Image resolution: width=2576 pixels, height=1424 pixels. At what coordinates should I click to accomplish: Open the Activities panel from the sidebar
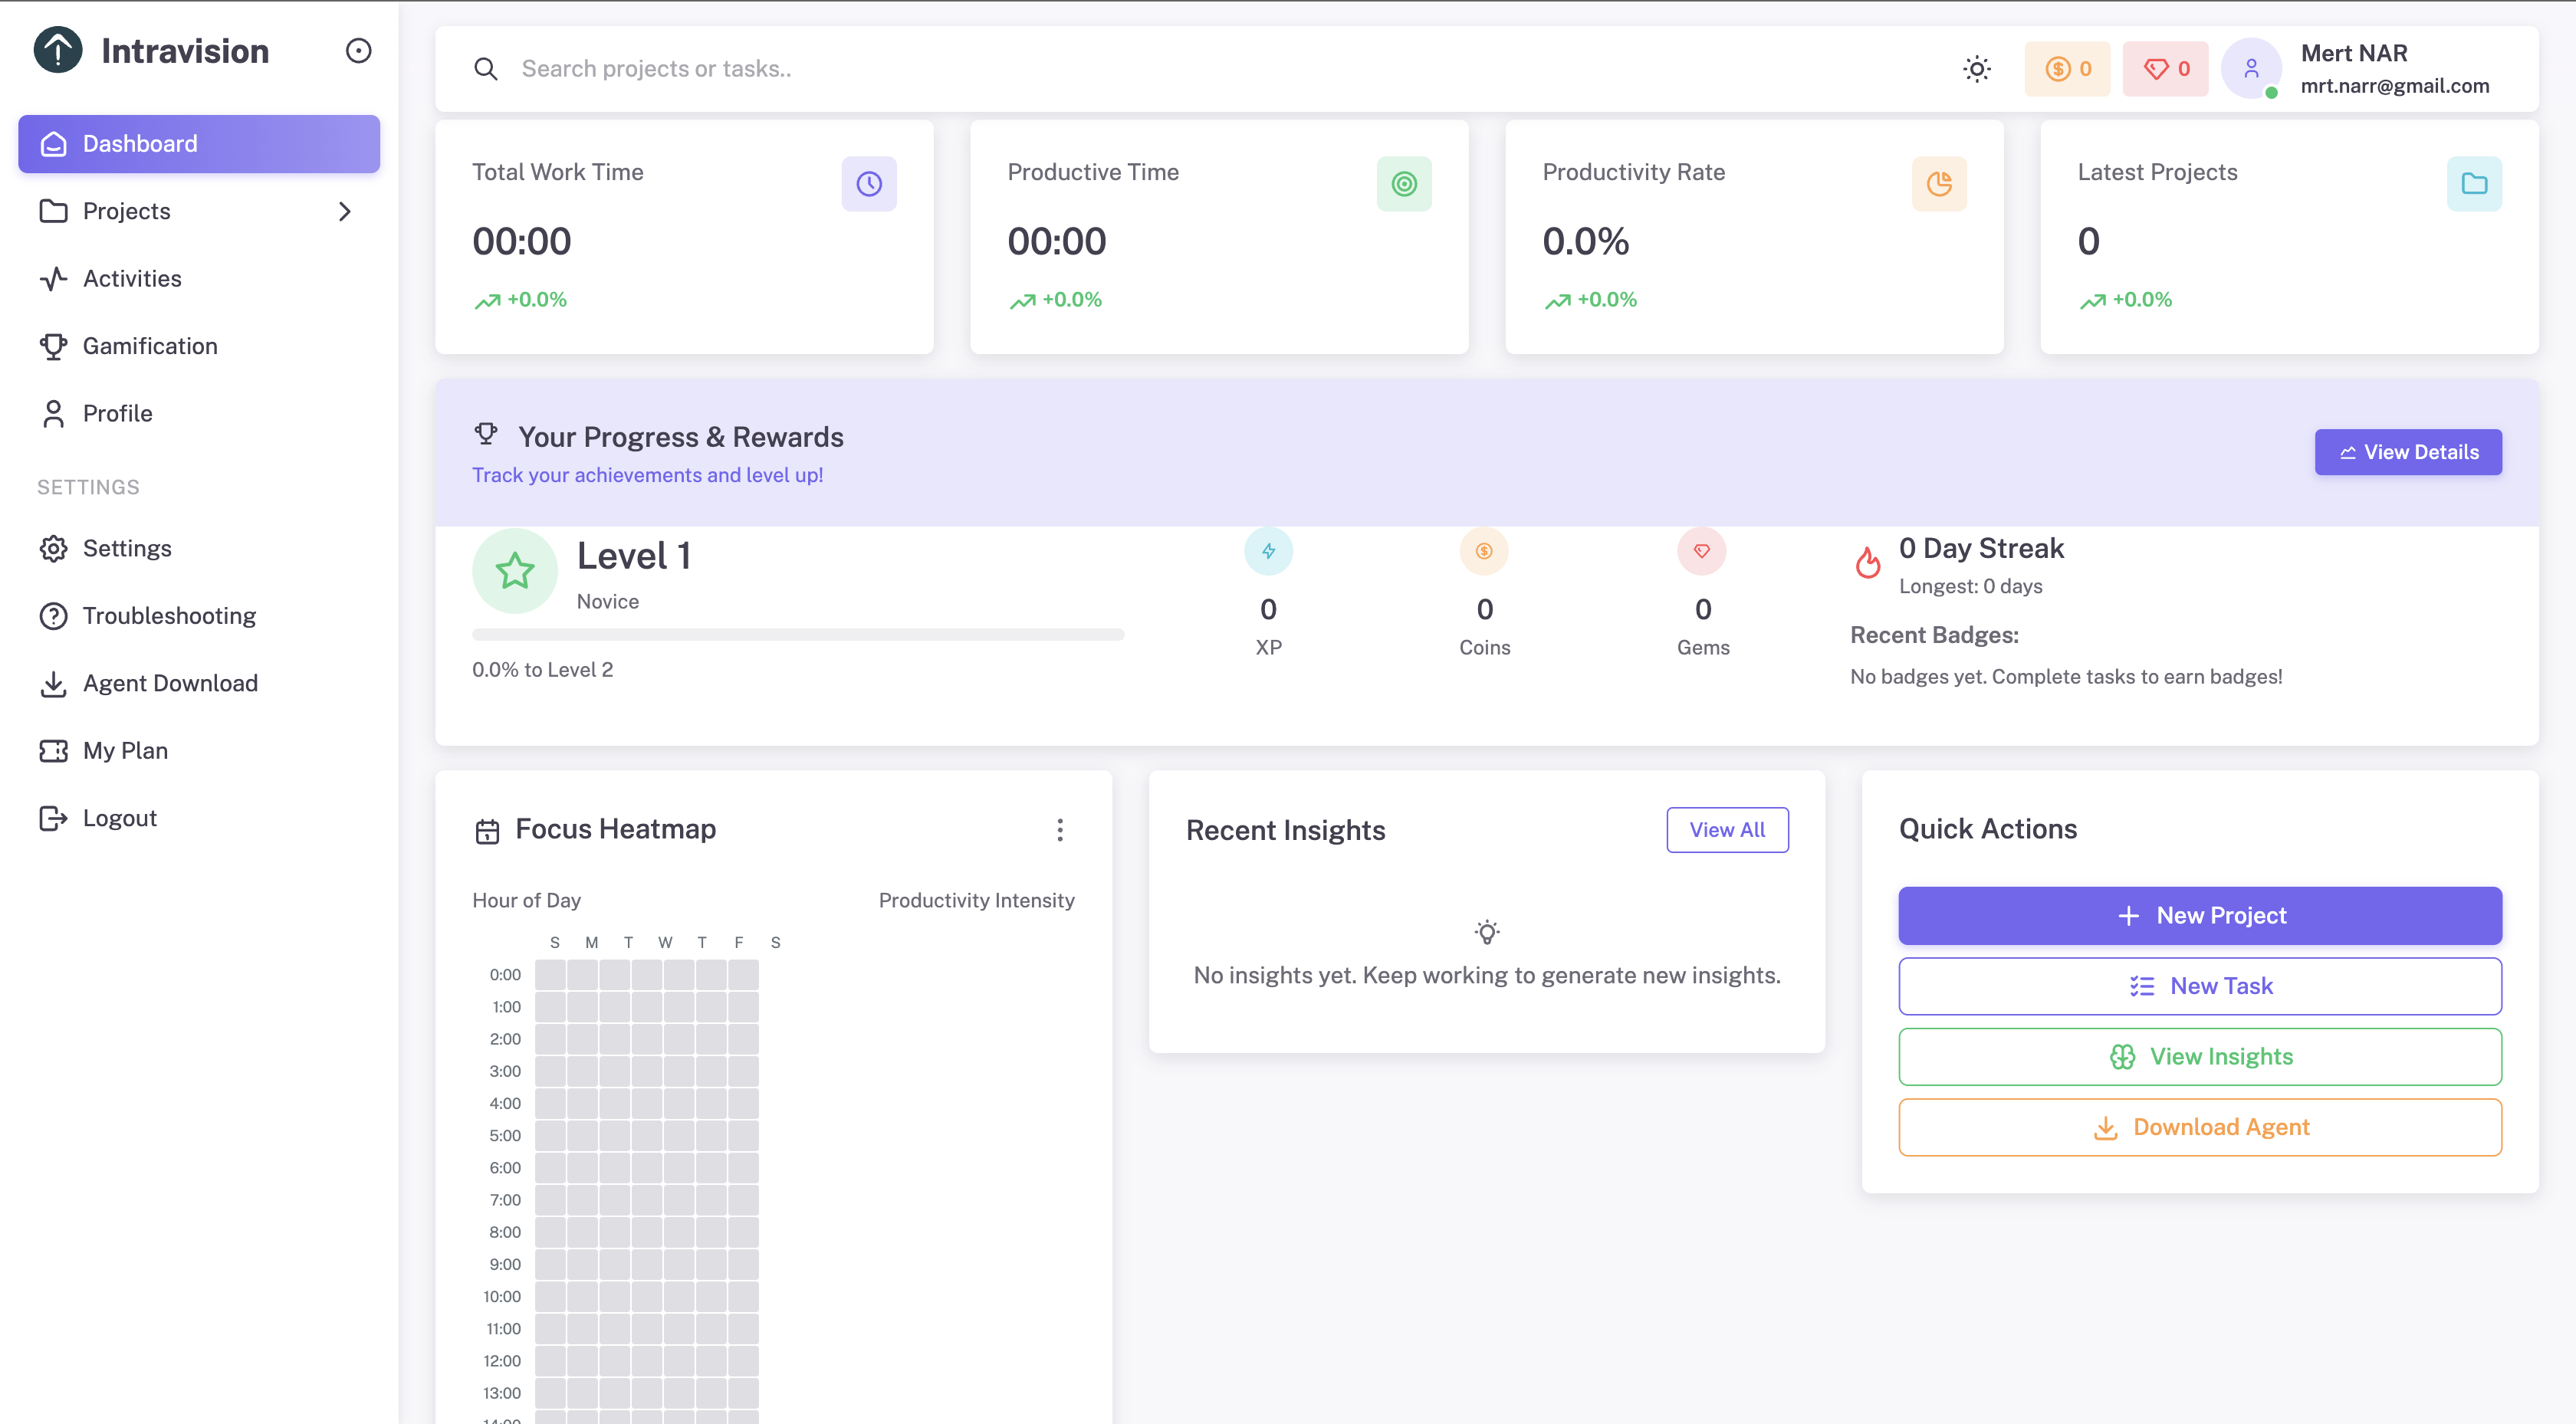[x=131, y=278]
